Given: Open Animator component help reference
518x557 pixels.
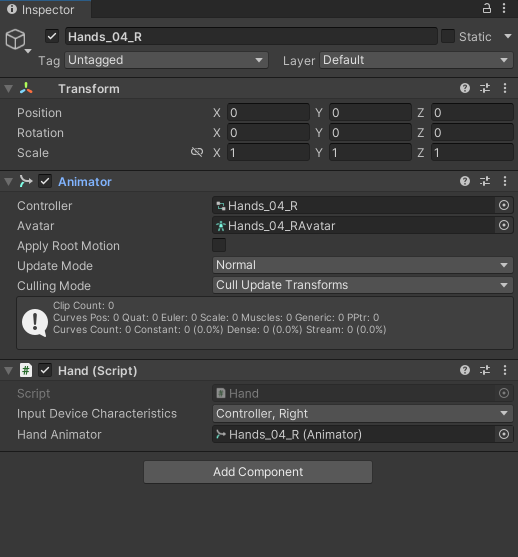Looking at the screenshot, I should pos(465,181).
